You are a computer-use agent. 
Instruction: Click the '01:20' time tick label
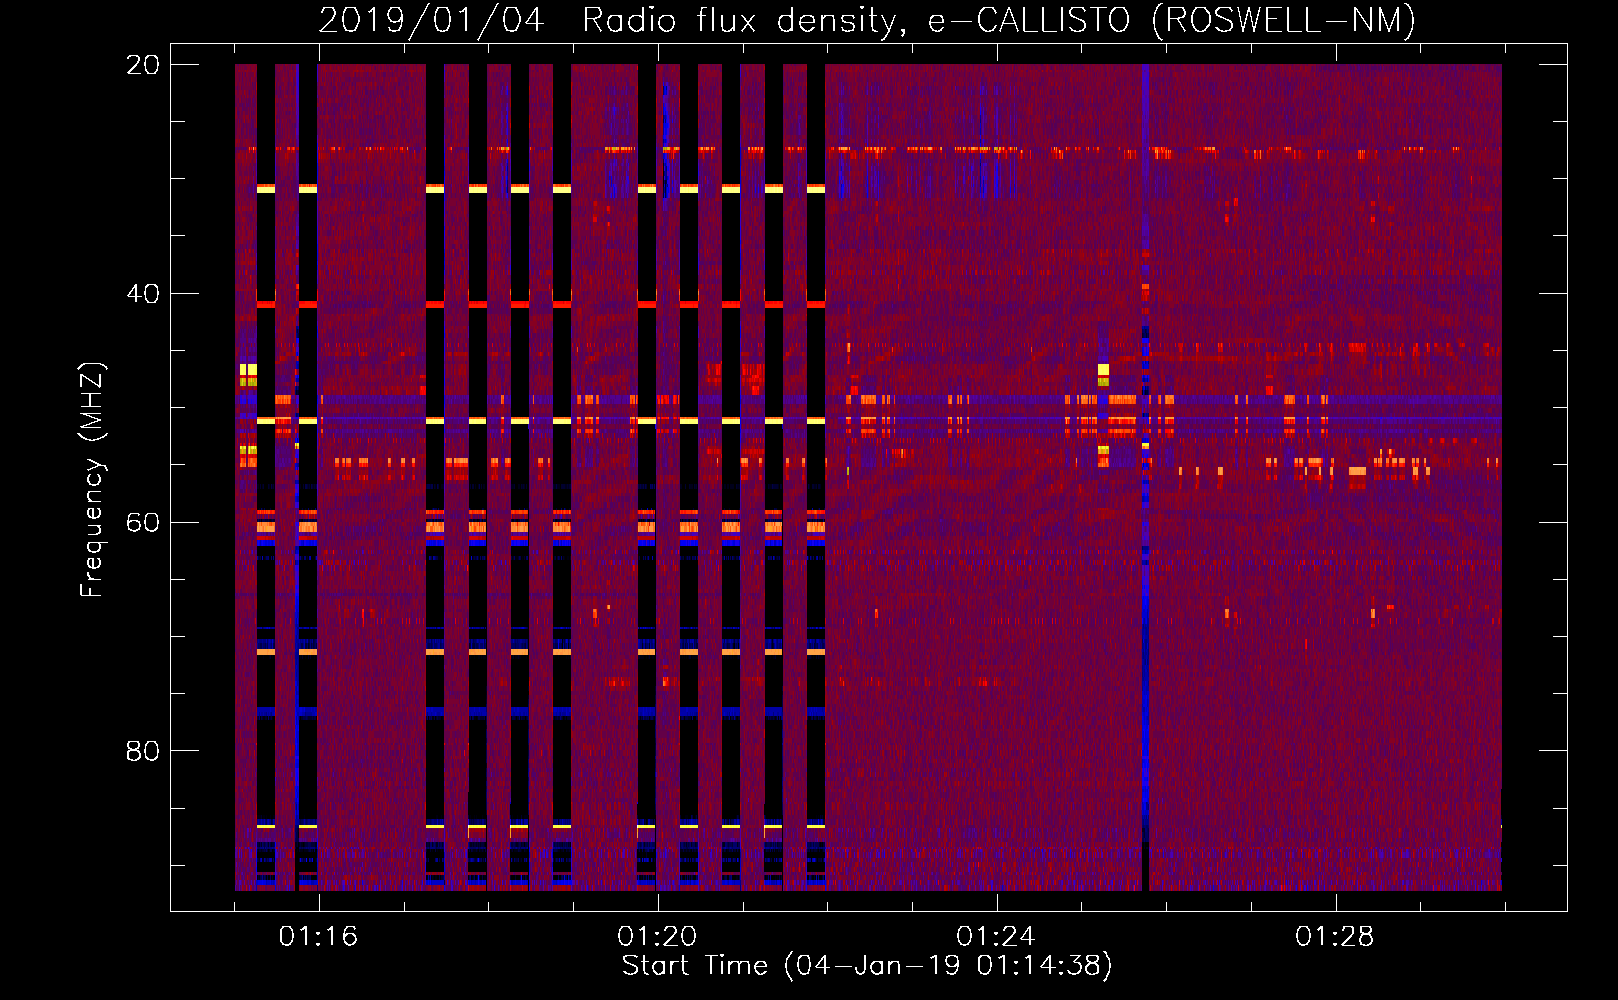pyautogui.click(x=657, y=937)
